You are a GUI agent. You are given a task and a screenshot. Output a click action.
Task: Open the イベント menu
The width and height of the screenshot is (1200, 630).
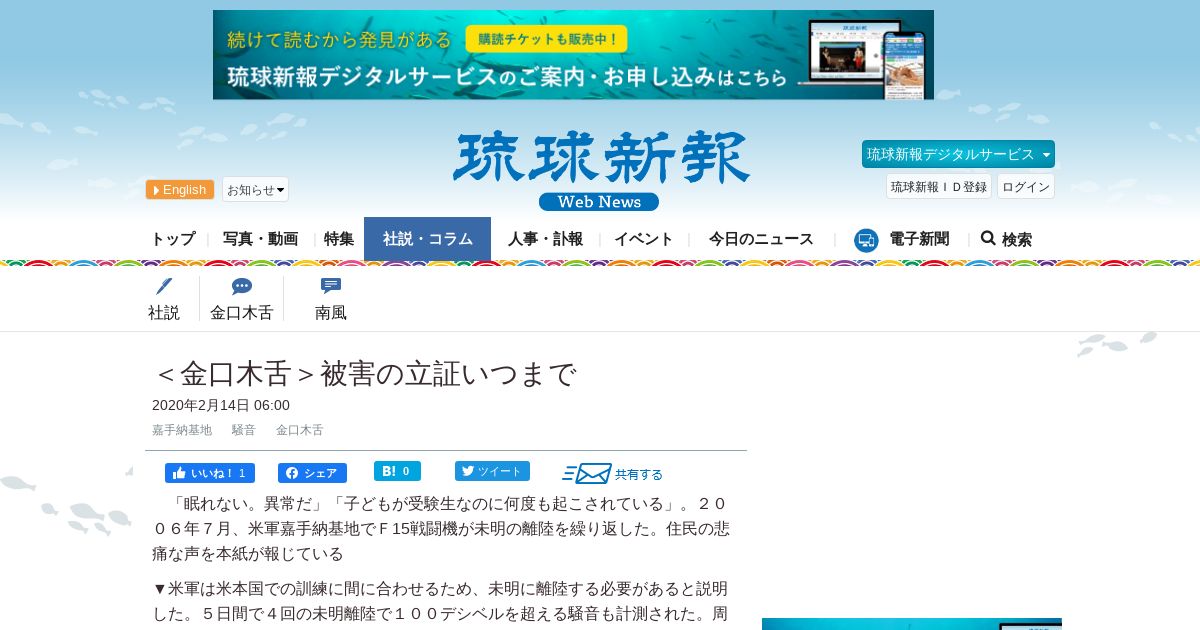tap(644, 239)
